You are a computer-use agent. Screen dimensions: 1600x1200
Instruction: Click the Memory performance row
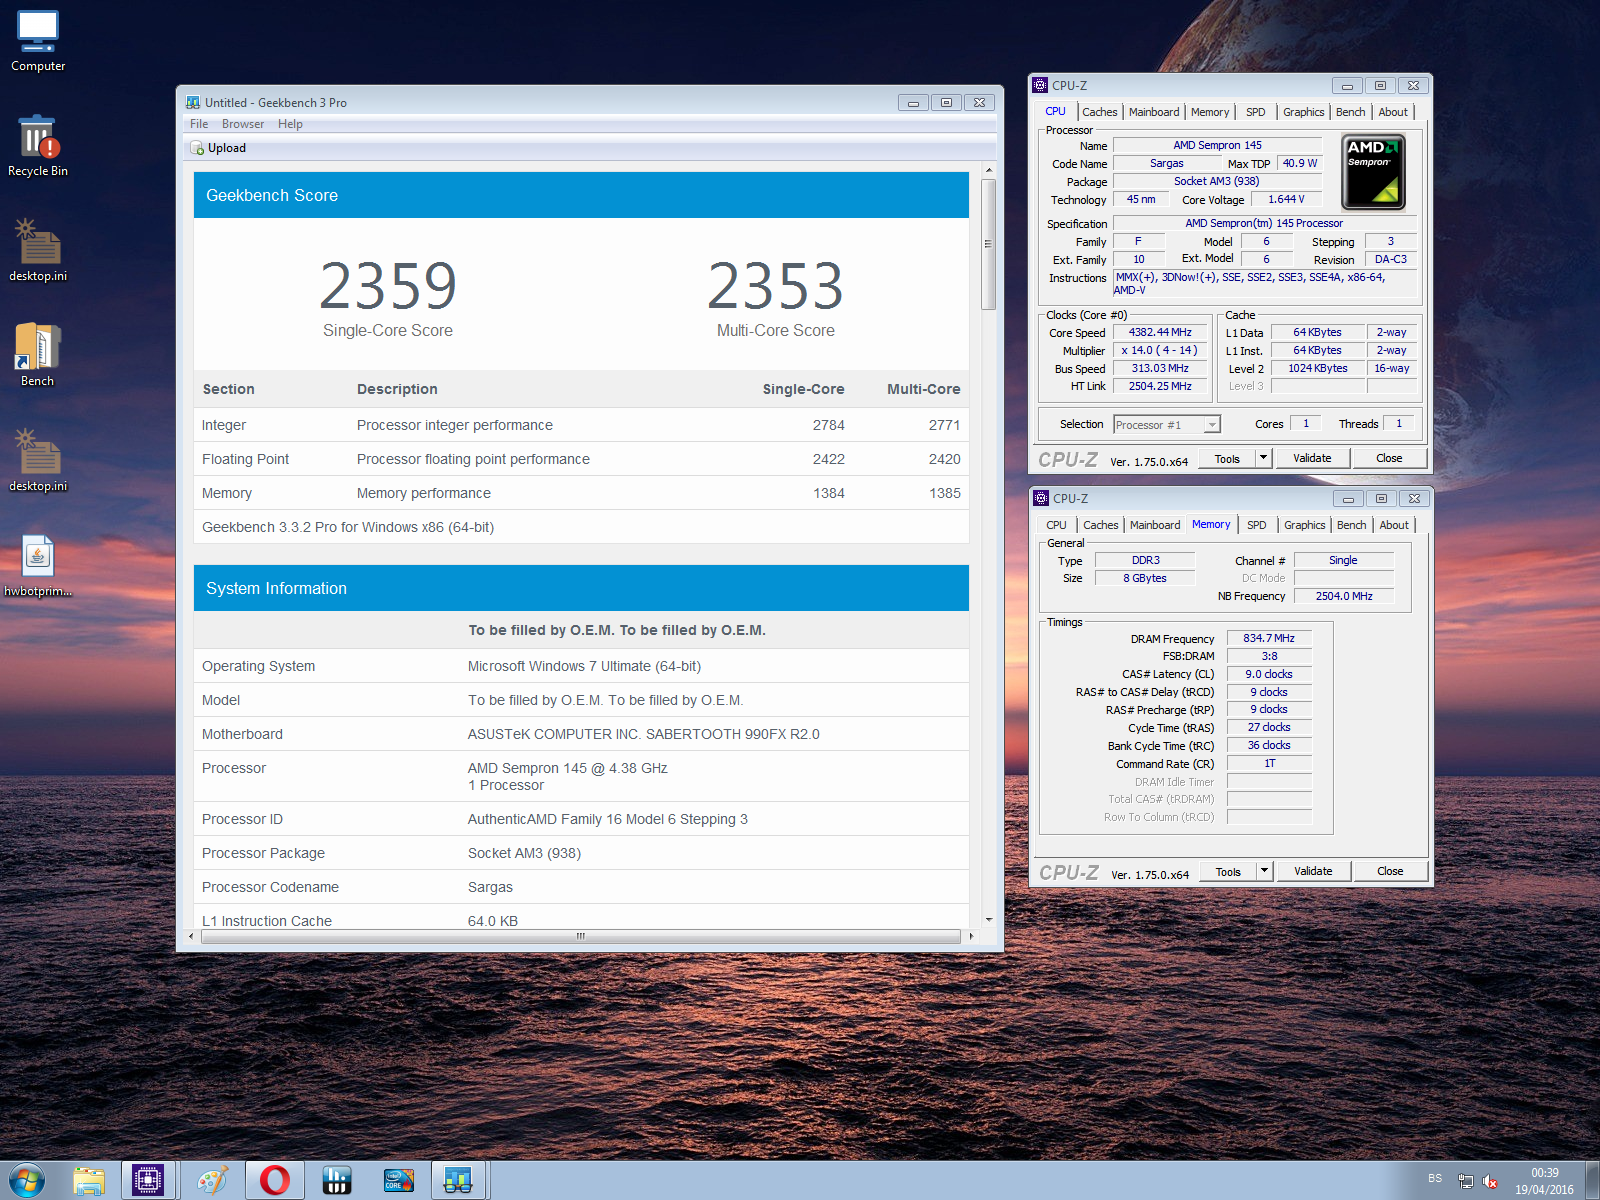[581, 493]
